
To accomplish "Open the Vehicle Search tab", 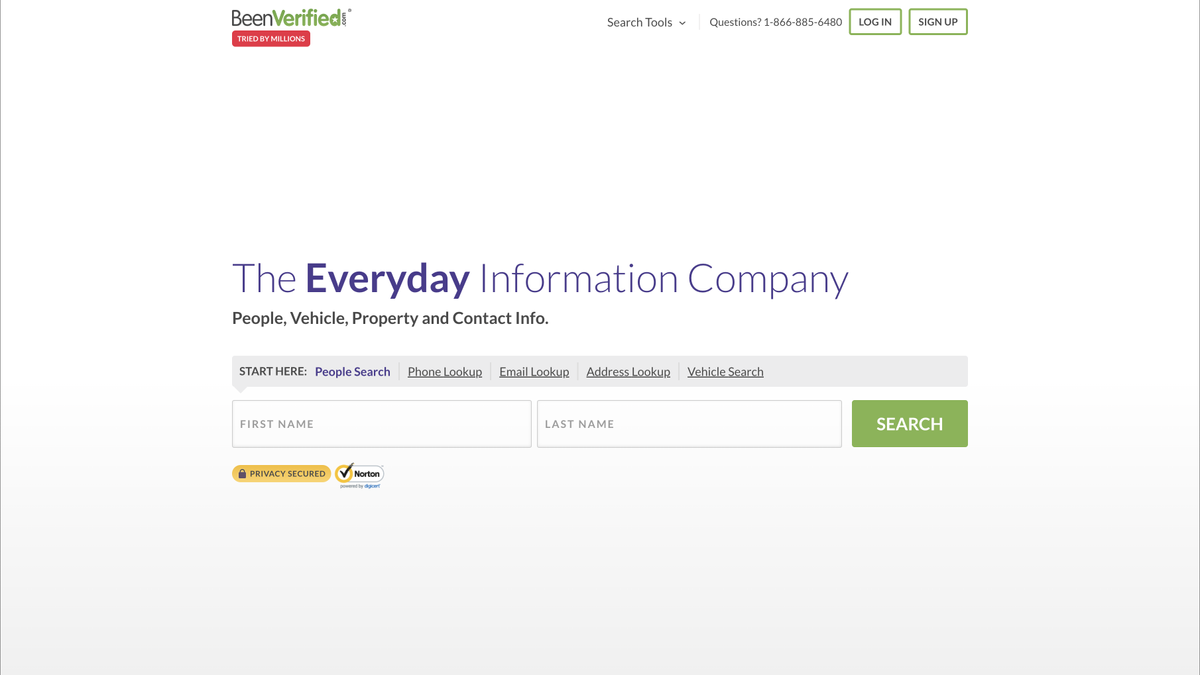I will pyautogui.click(x=725, y=371).
